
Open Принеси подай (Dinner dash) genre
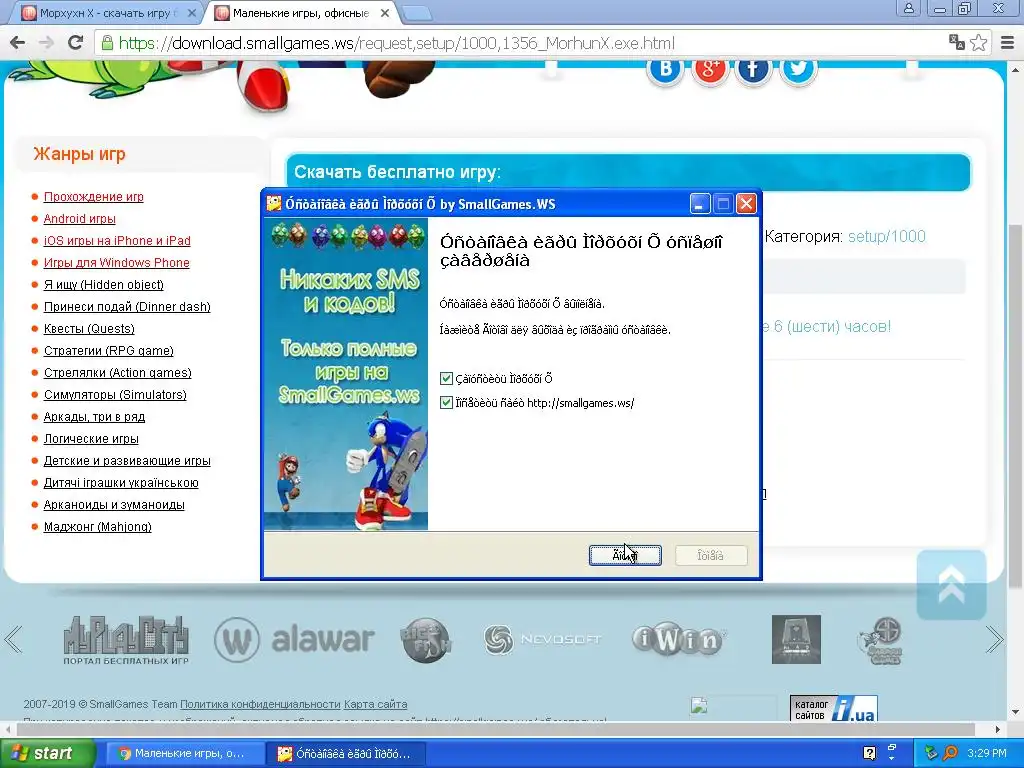(x=127, y=307)
